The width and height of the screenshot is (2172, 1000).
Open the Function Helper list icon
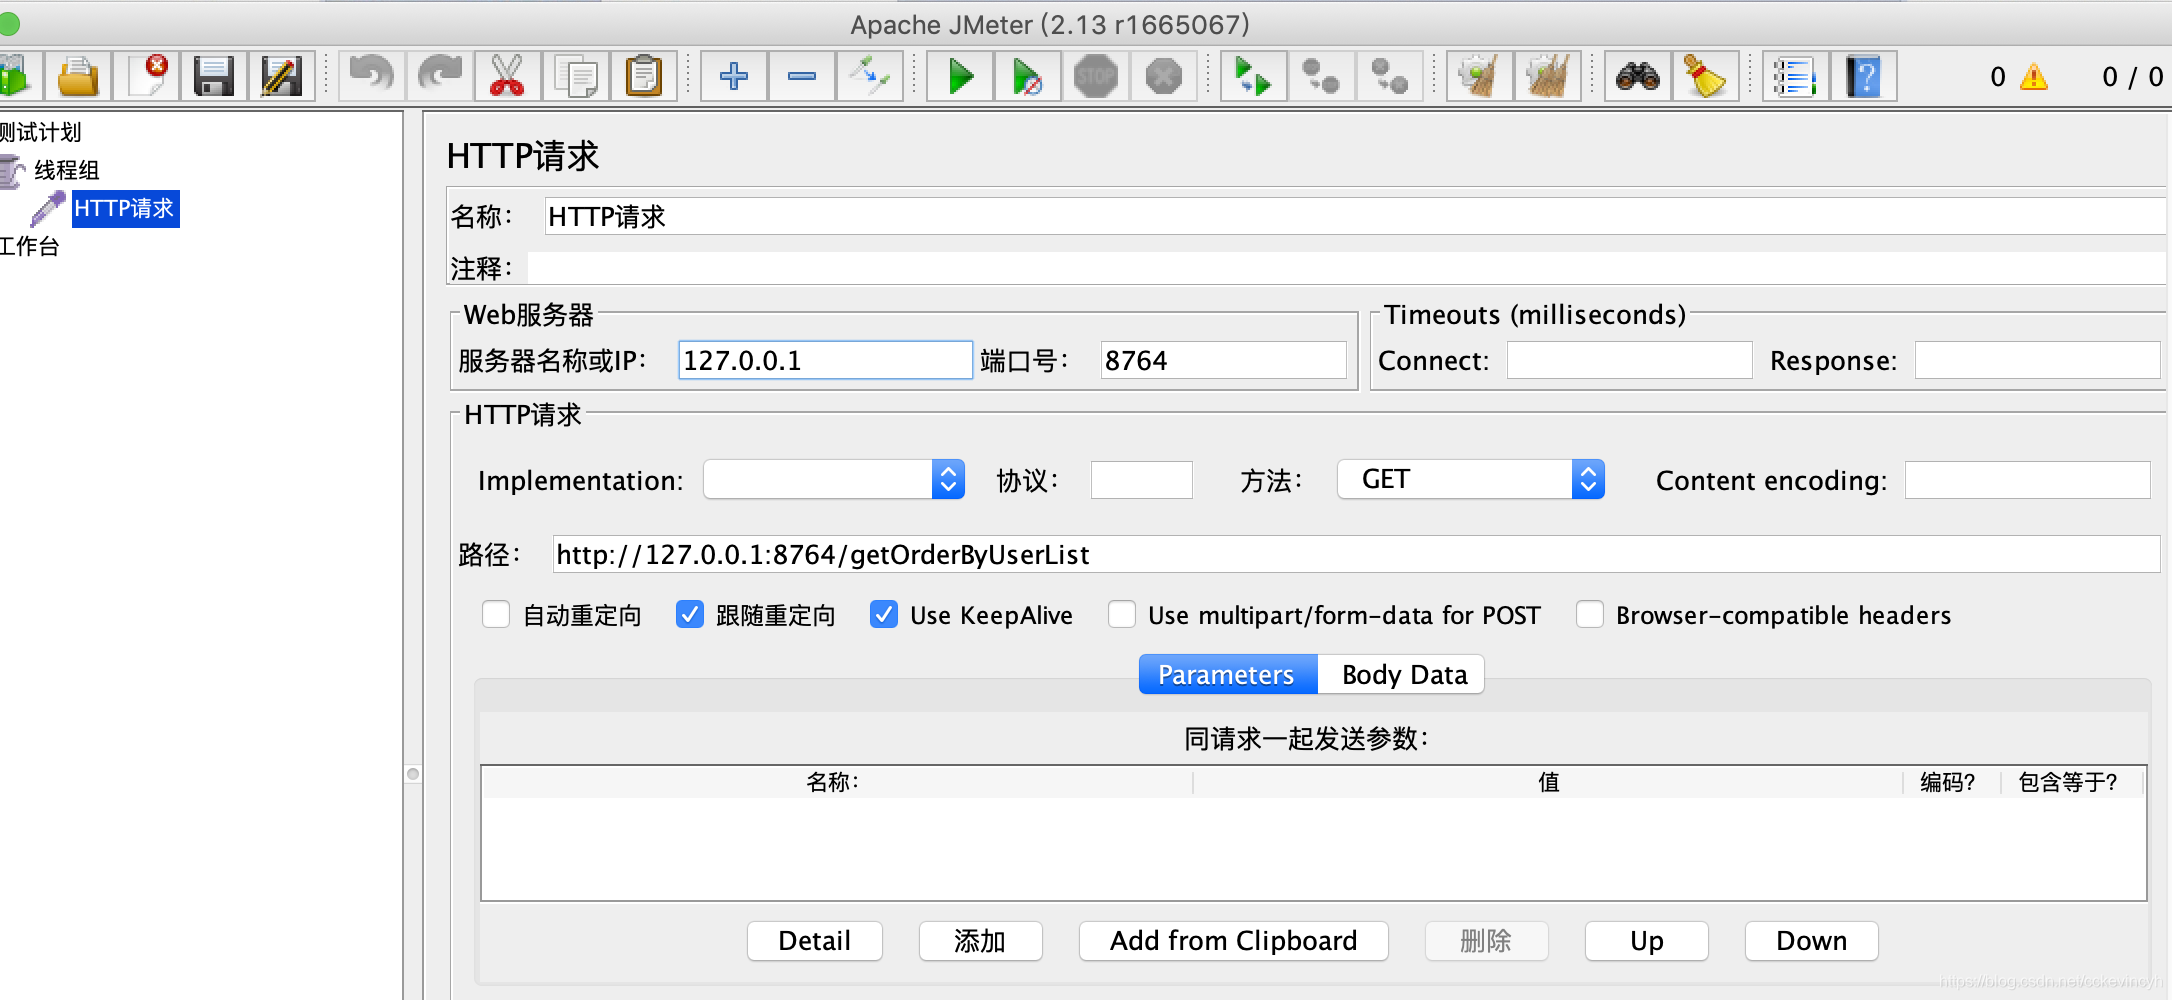[1795, 76]
